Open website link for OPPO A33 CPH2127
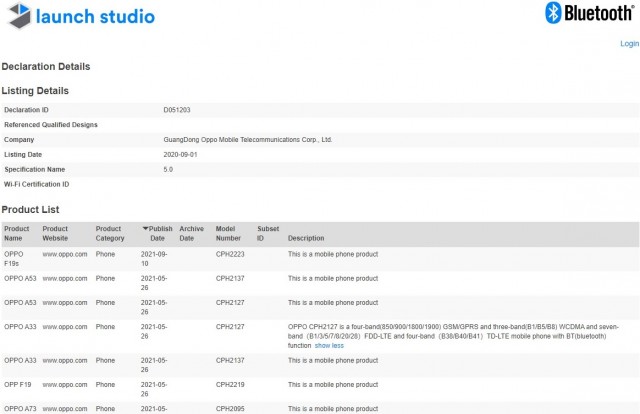 [x=64, y=326]
